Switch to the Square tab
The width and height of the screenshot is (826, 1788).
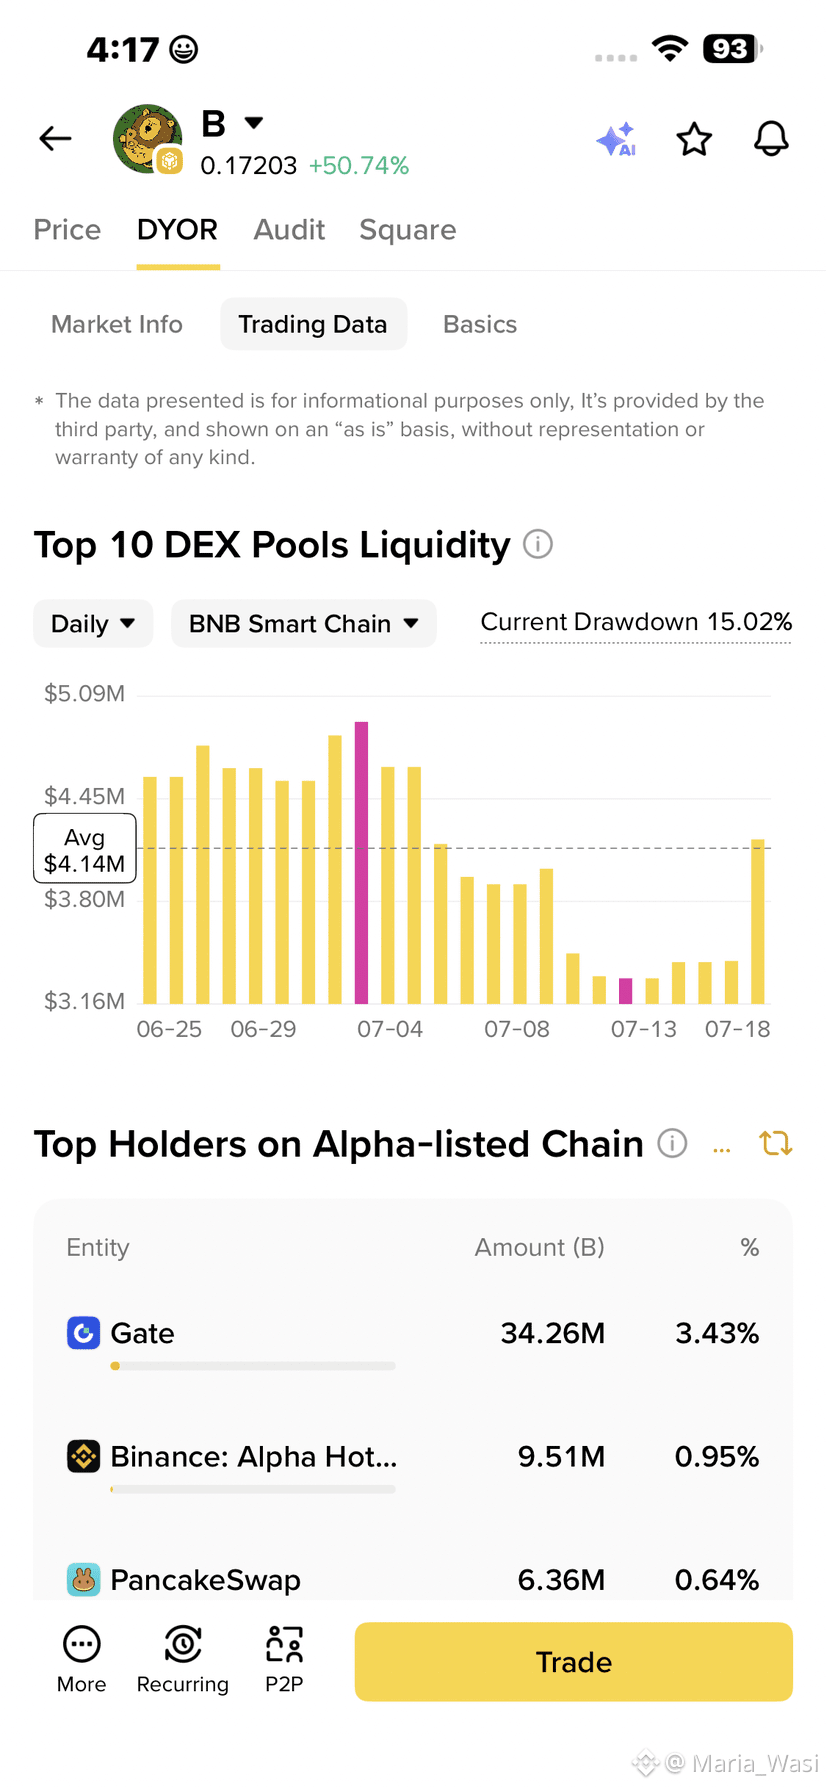408,230
